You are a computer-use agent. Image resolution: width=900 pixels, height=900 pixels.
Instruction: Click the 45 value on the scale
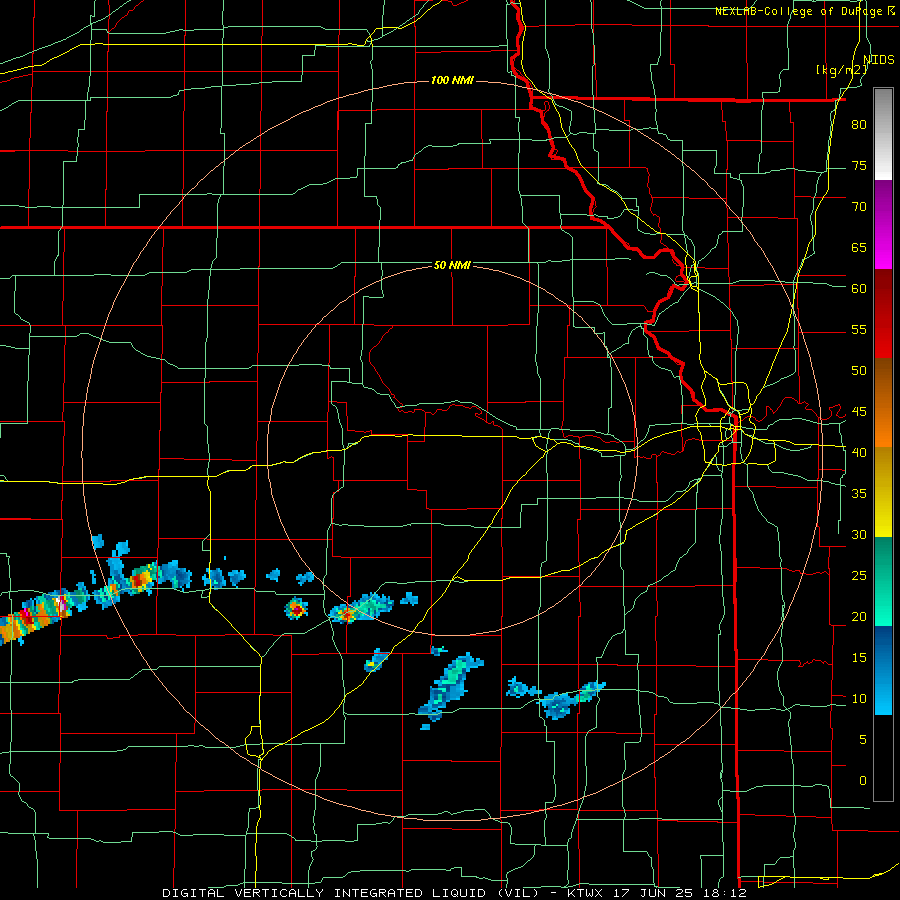tap(859, 412)
